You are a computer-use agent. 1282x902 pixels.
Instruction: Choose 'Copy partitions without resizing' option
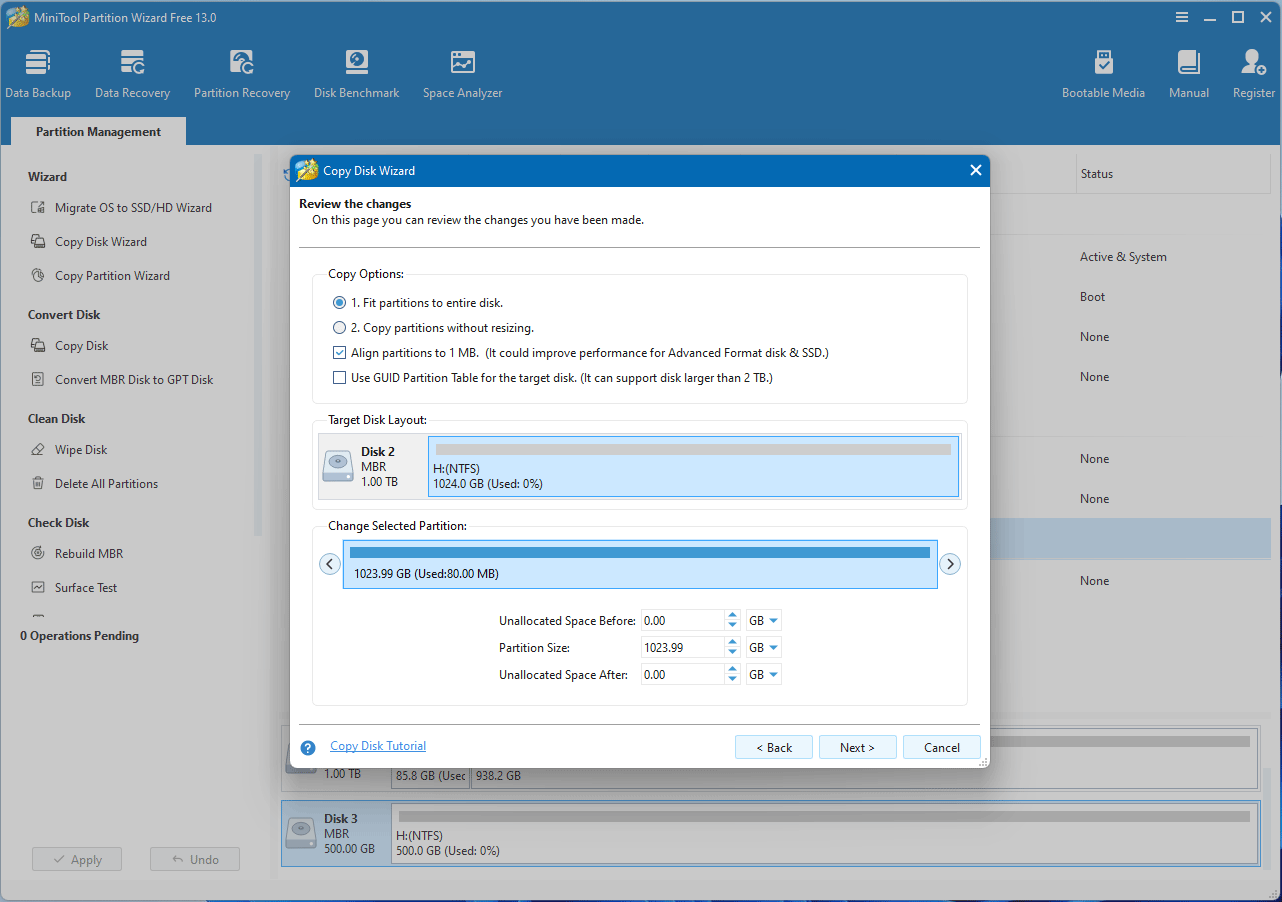pyautogui.click(x=339, y=328)
